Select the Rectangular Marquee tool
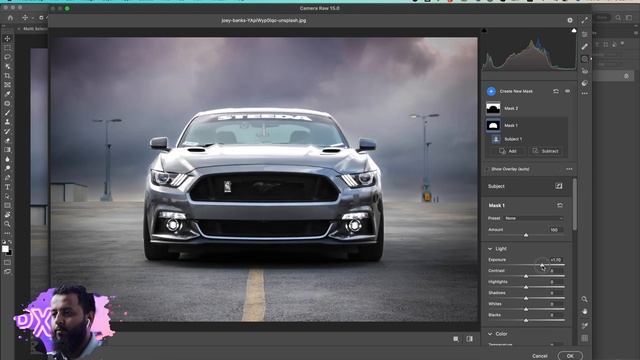 pyautogui.click(x=7, y=48)
